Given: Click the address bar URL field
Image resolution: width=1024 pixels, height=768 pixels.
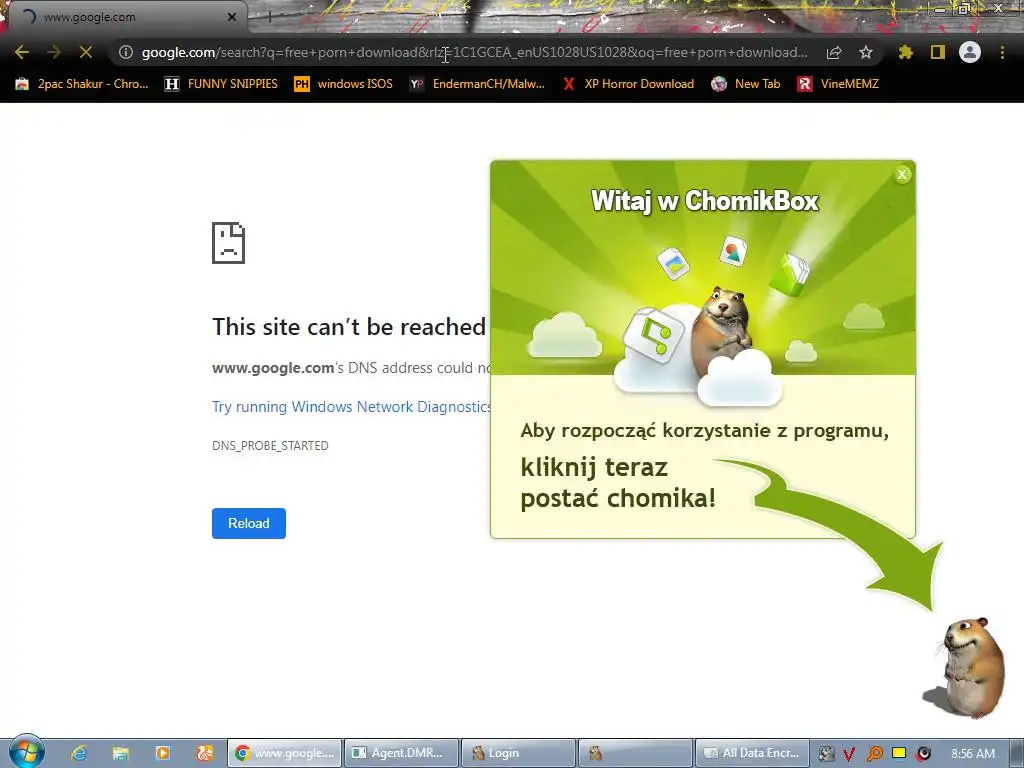Looking at the screenshot, I should pos(475,52).
